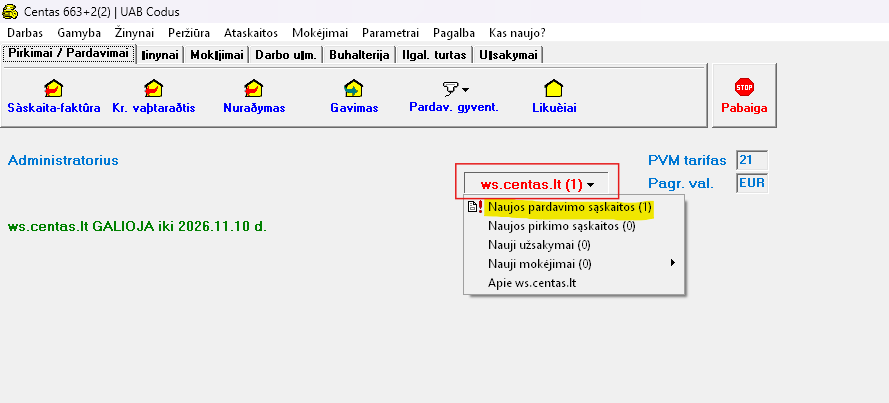Viewport: 889px width, 403px height.
Task: Click the PVM tarifas field showing 21
Action: tap(752, 160)
